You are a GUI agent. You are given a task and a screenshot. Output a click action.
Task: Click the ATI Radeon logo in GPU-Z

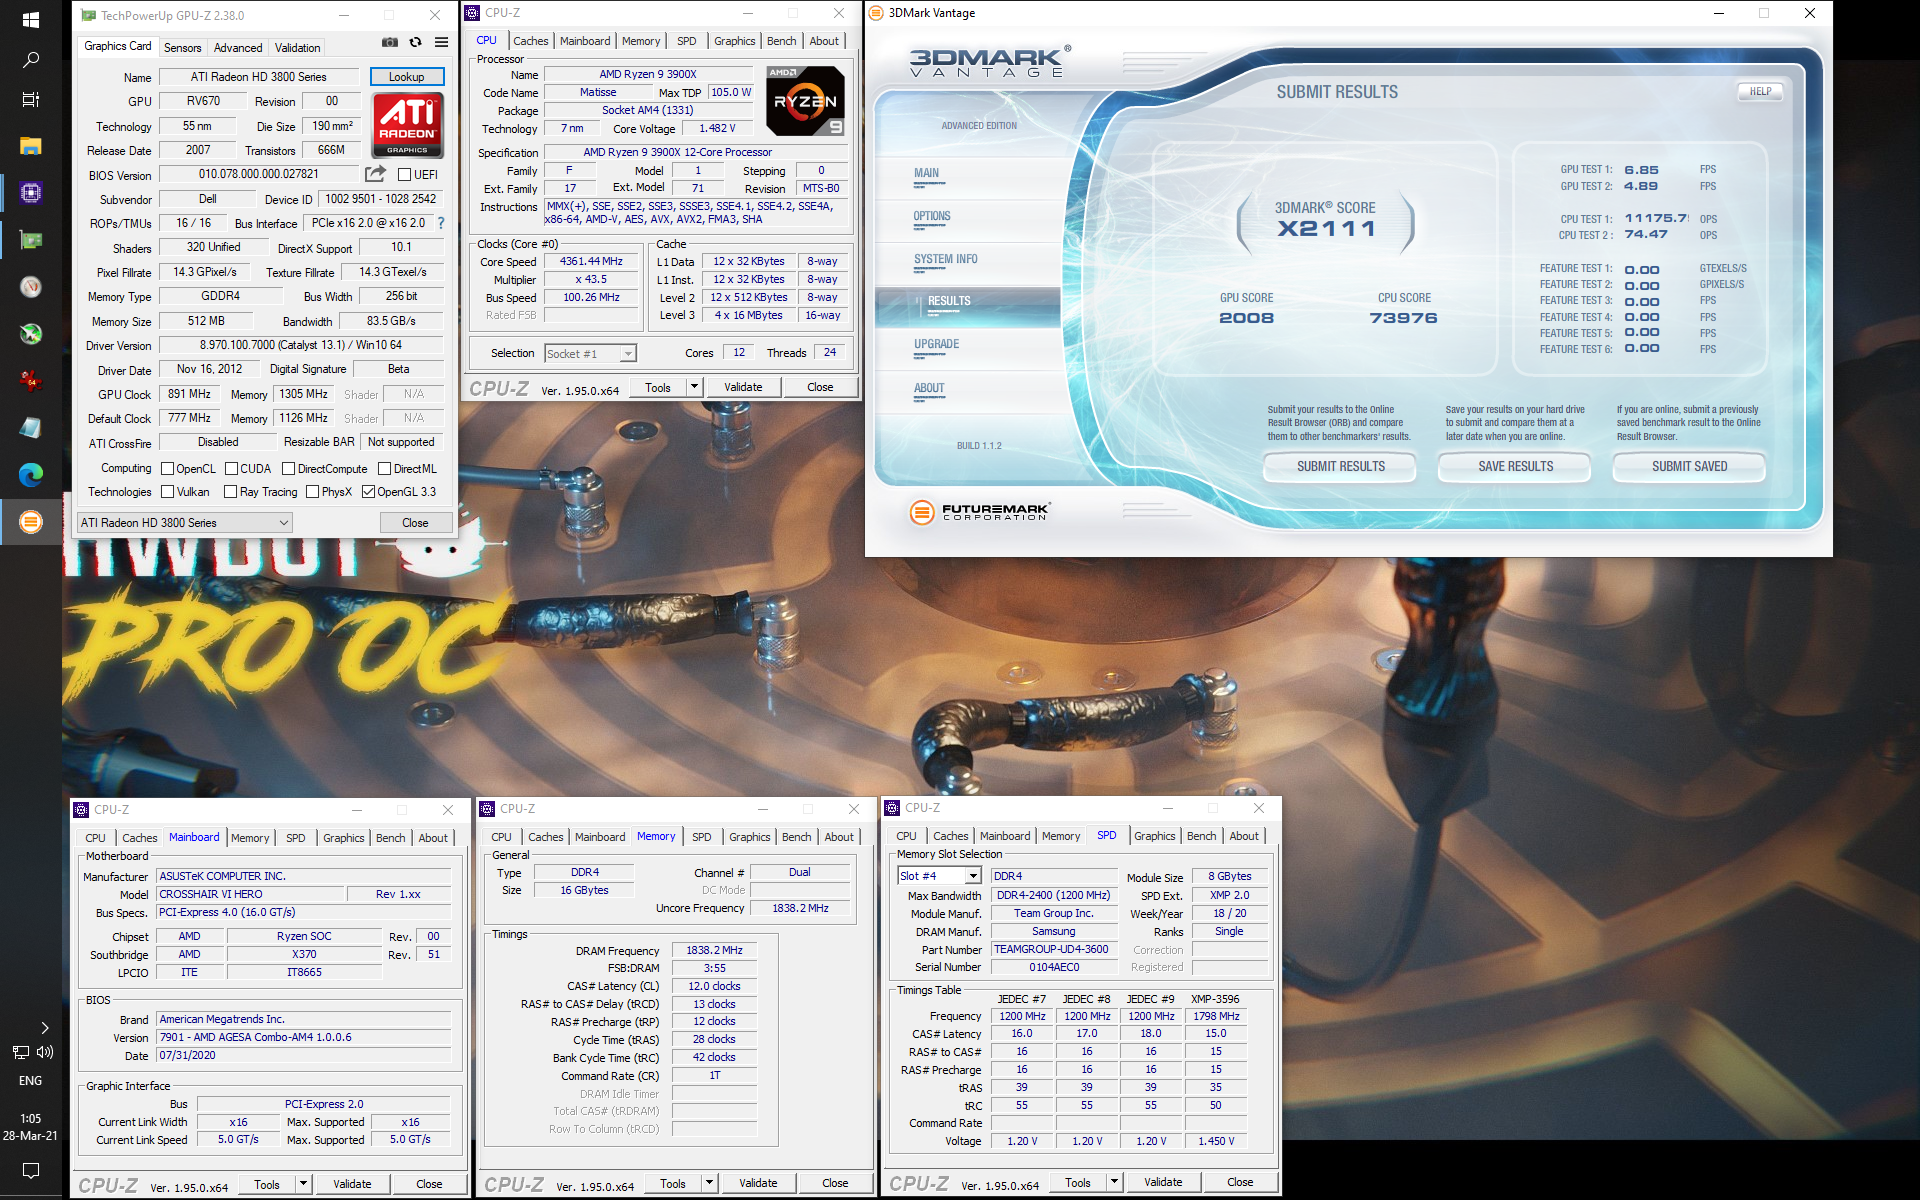point(407,125)
